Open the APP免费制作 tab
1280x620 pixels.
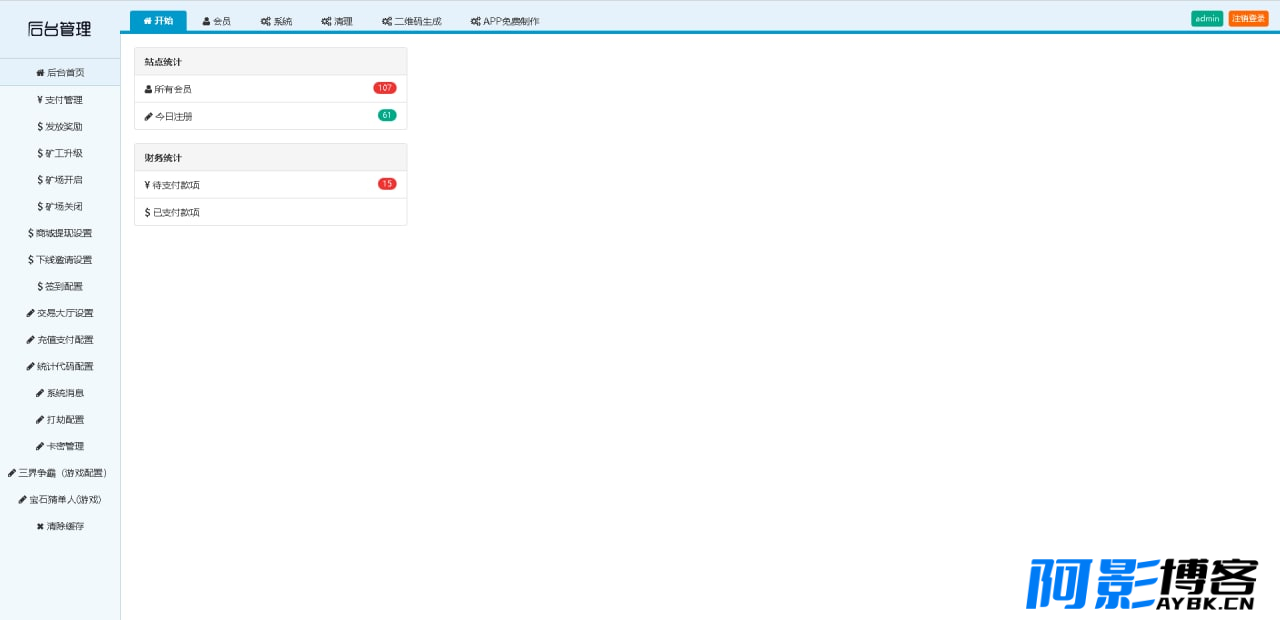[505, 21]
